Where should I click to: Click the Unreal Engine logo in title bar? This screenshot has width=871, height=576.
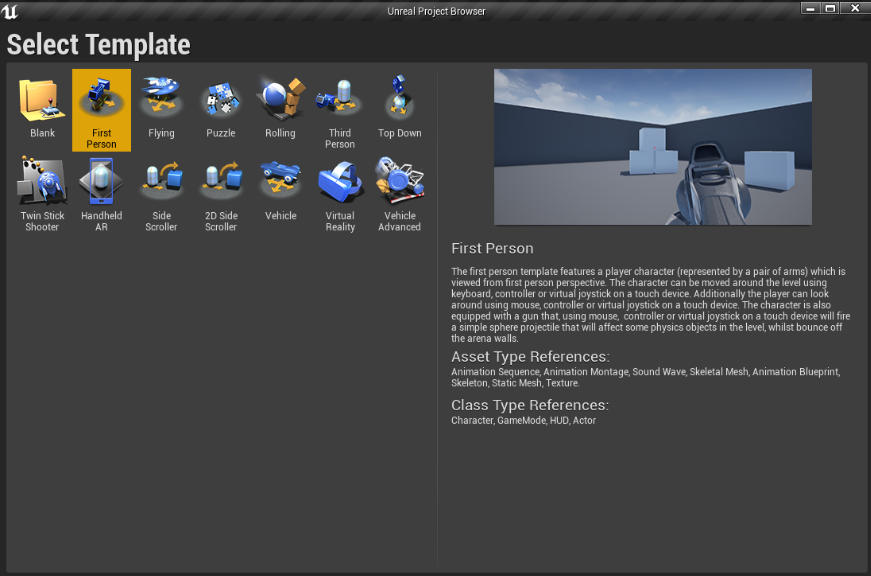click(x=11, y=11)
